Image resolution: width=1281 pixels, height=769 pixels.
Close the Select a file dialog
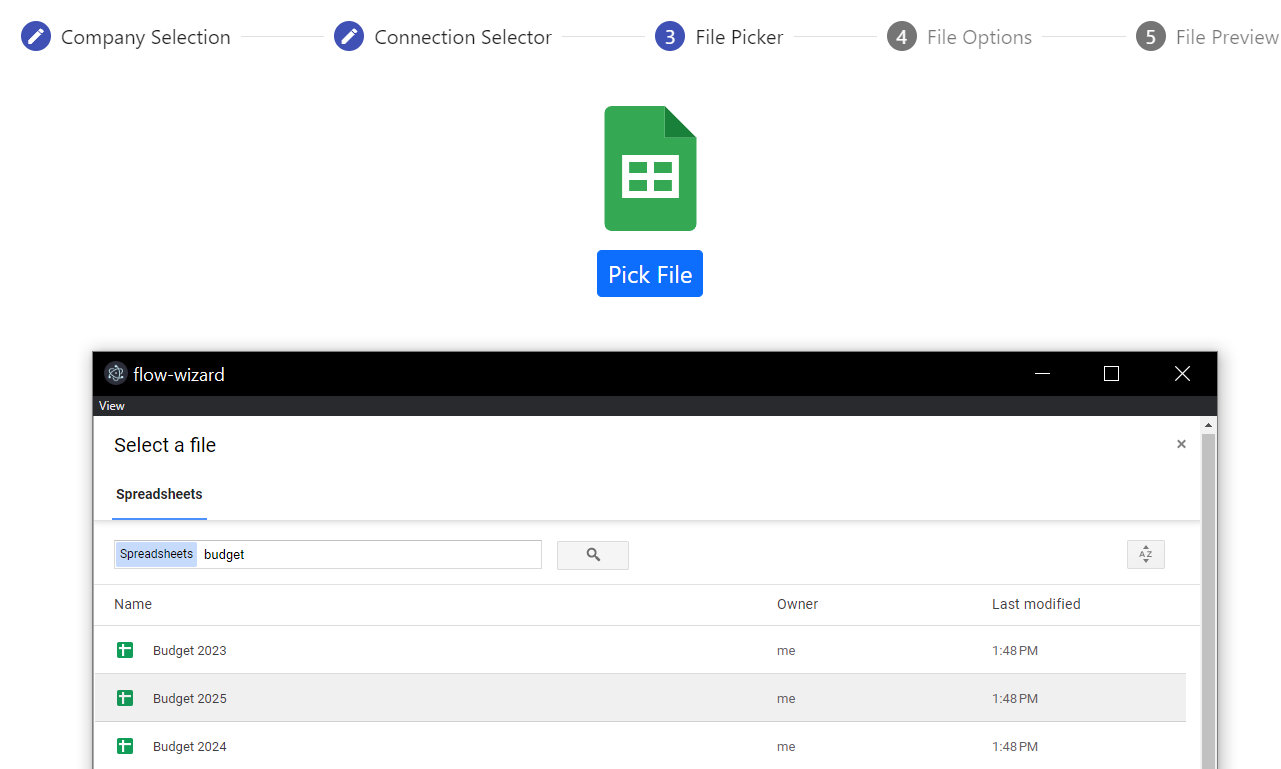tap(1181, 444)
